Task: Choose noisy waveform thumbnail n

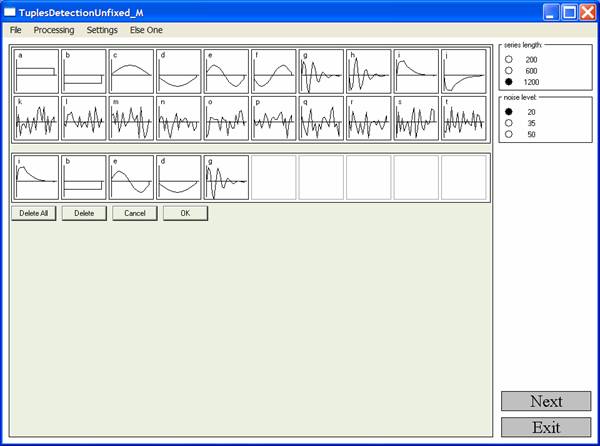Action: (179, 118)
